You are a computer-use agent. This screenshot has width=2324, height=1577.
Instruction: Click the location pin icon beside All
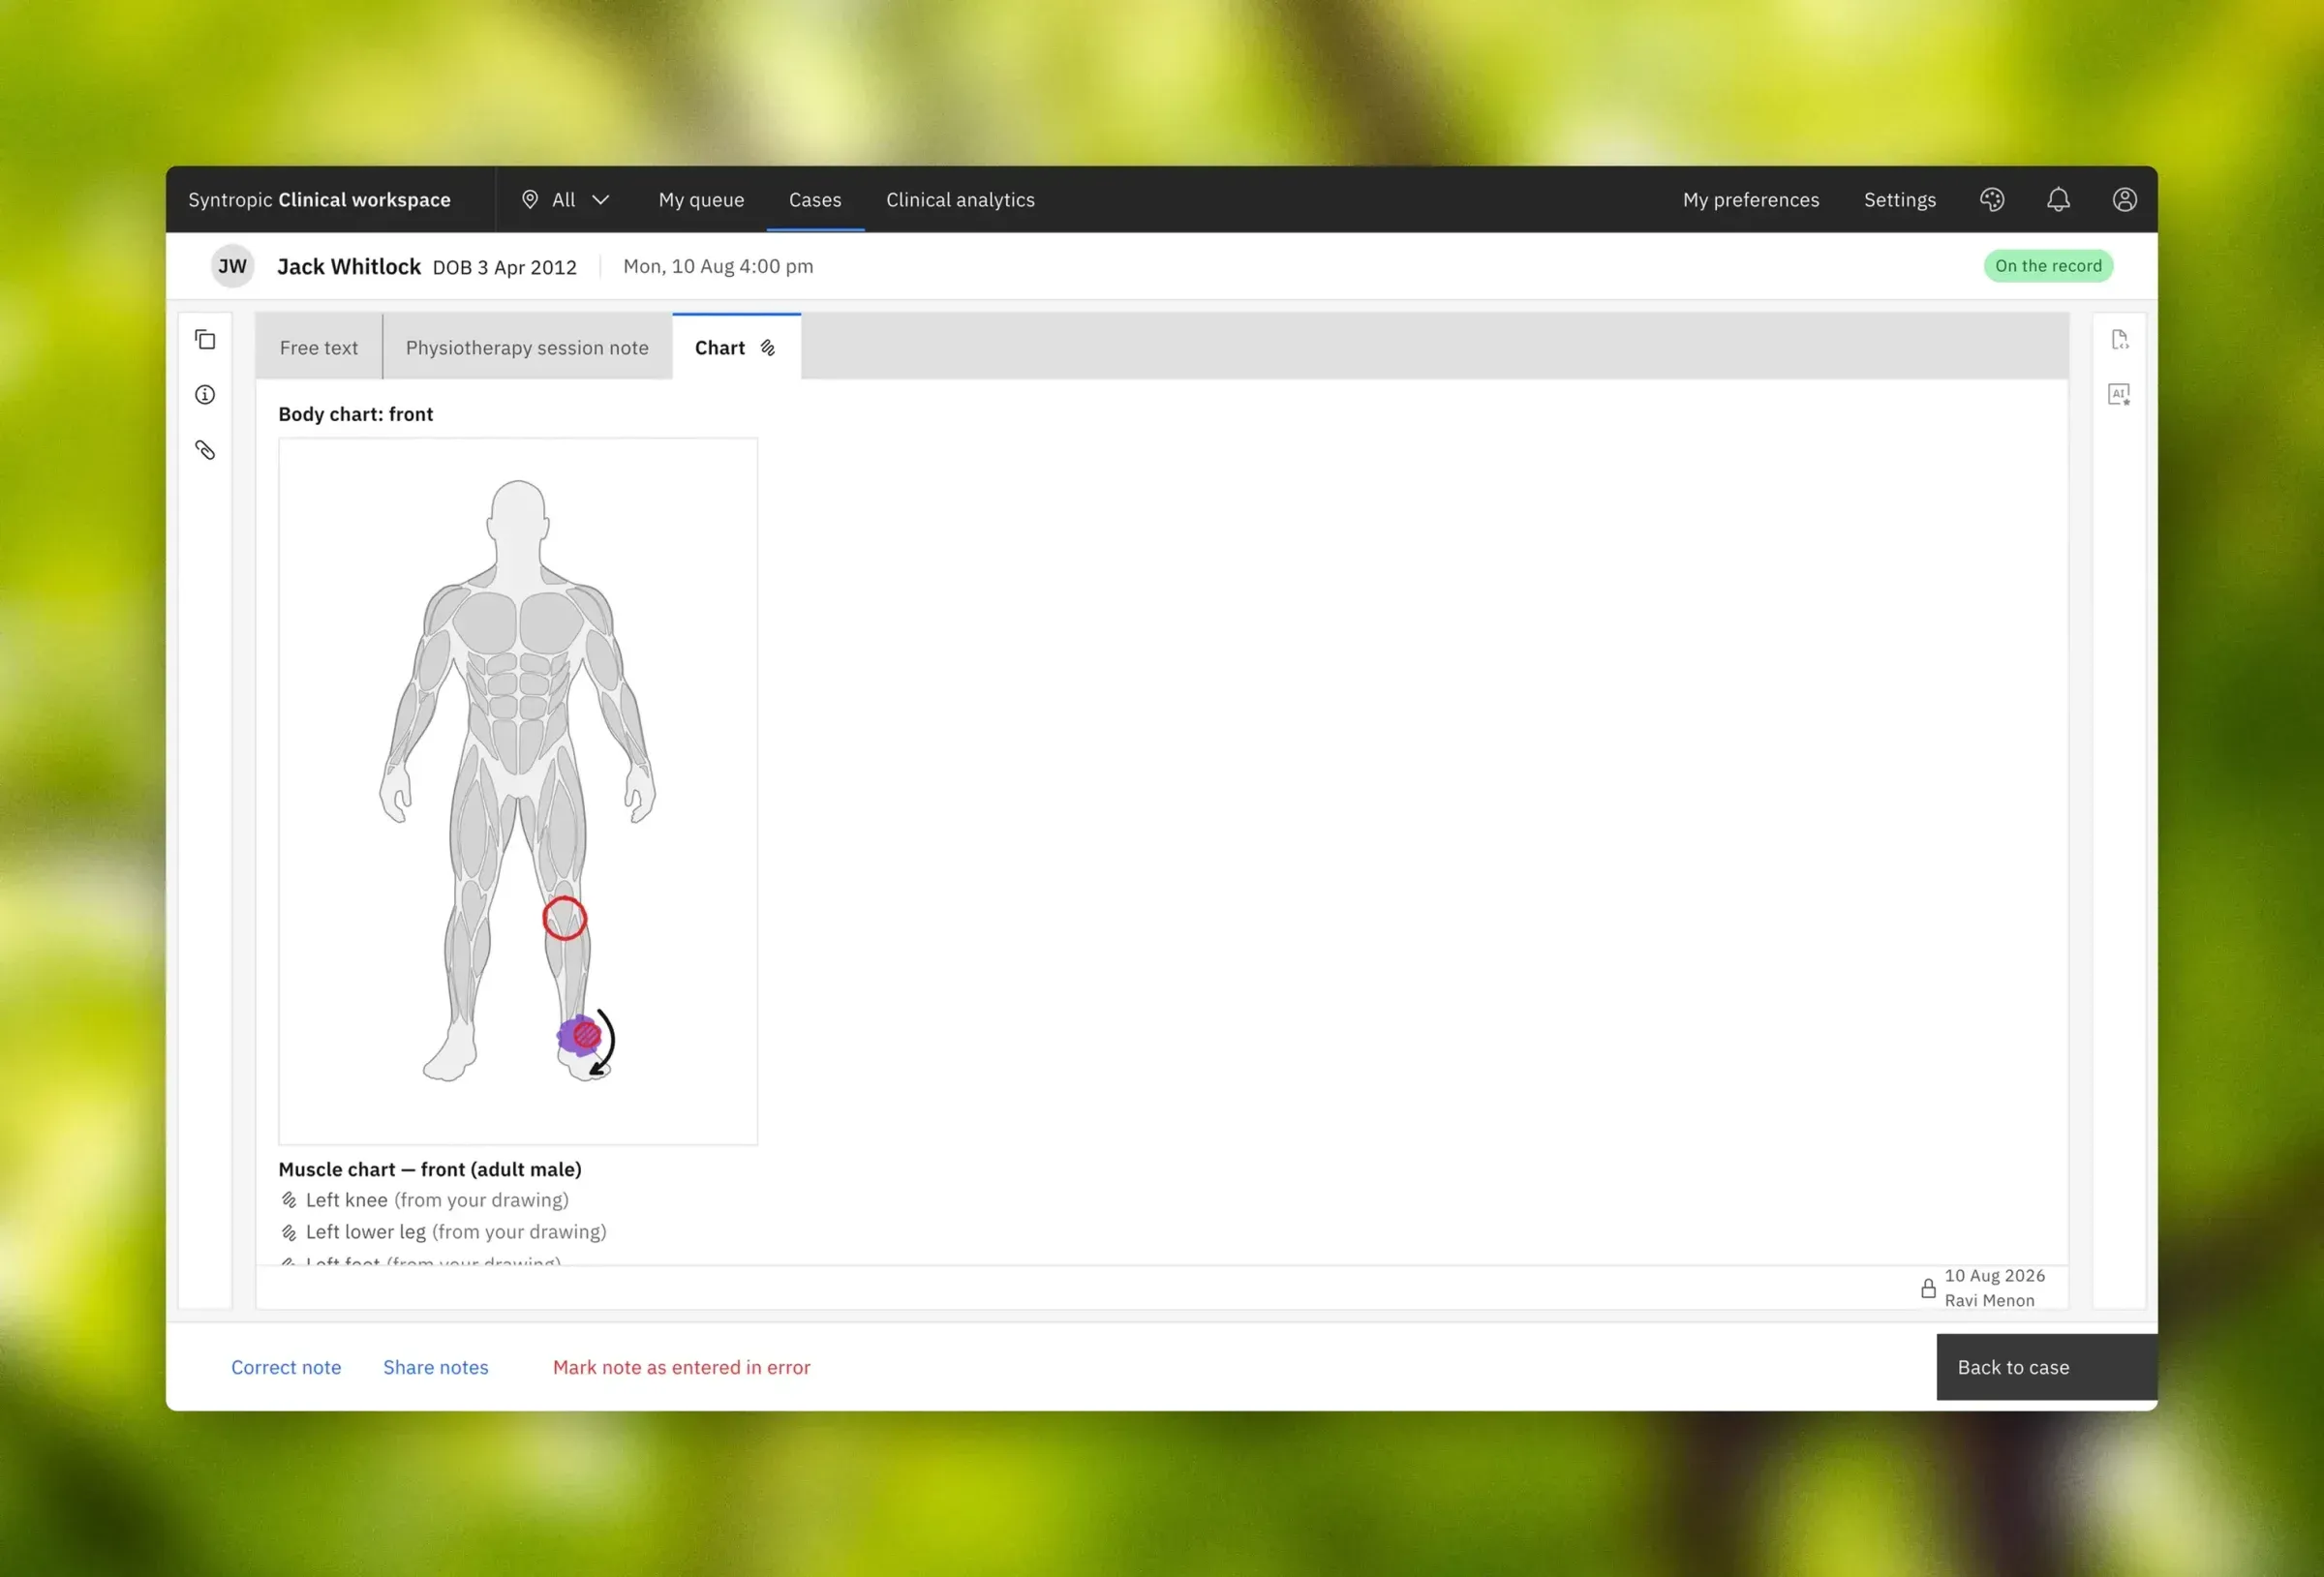click(x=530, y=200)
